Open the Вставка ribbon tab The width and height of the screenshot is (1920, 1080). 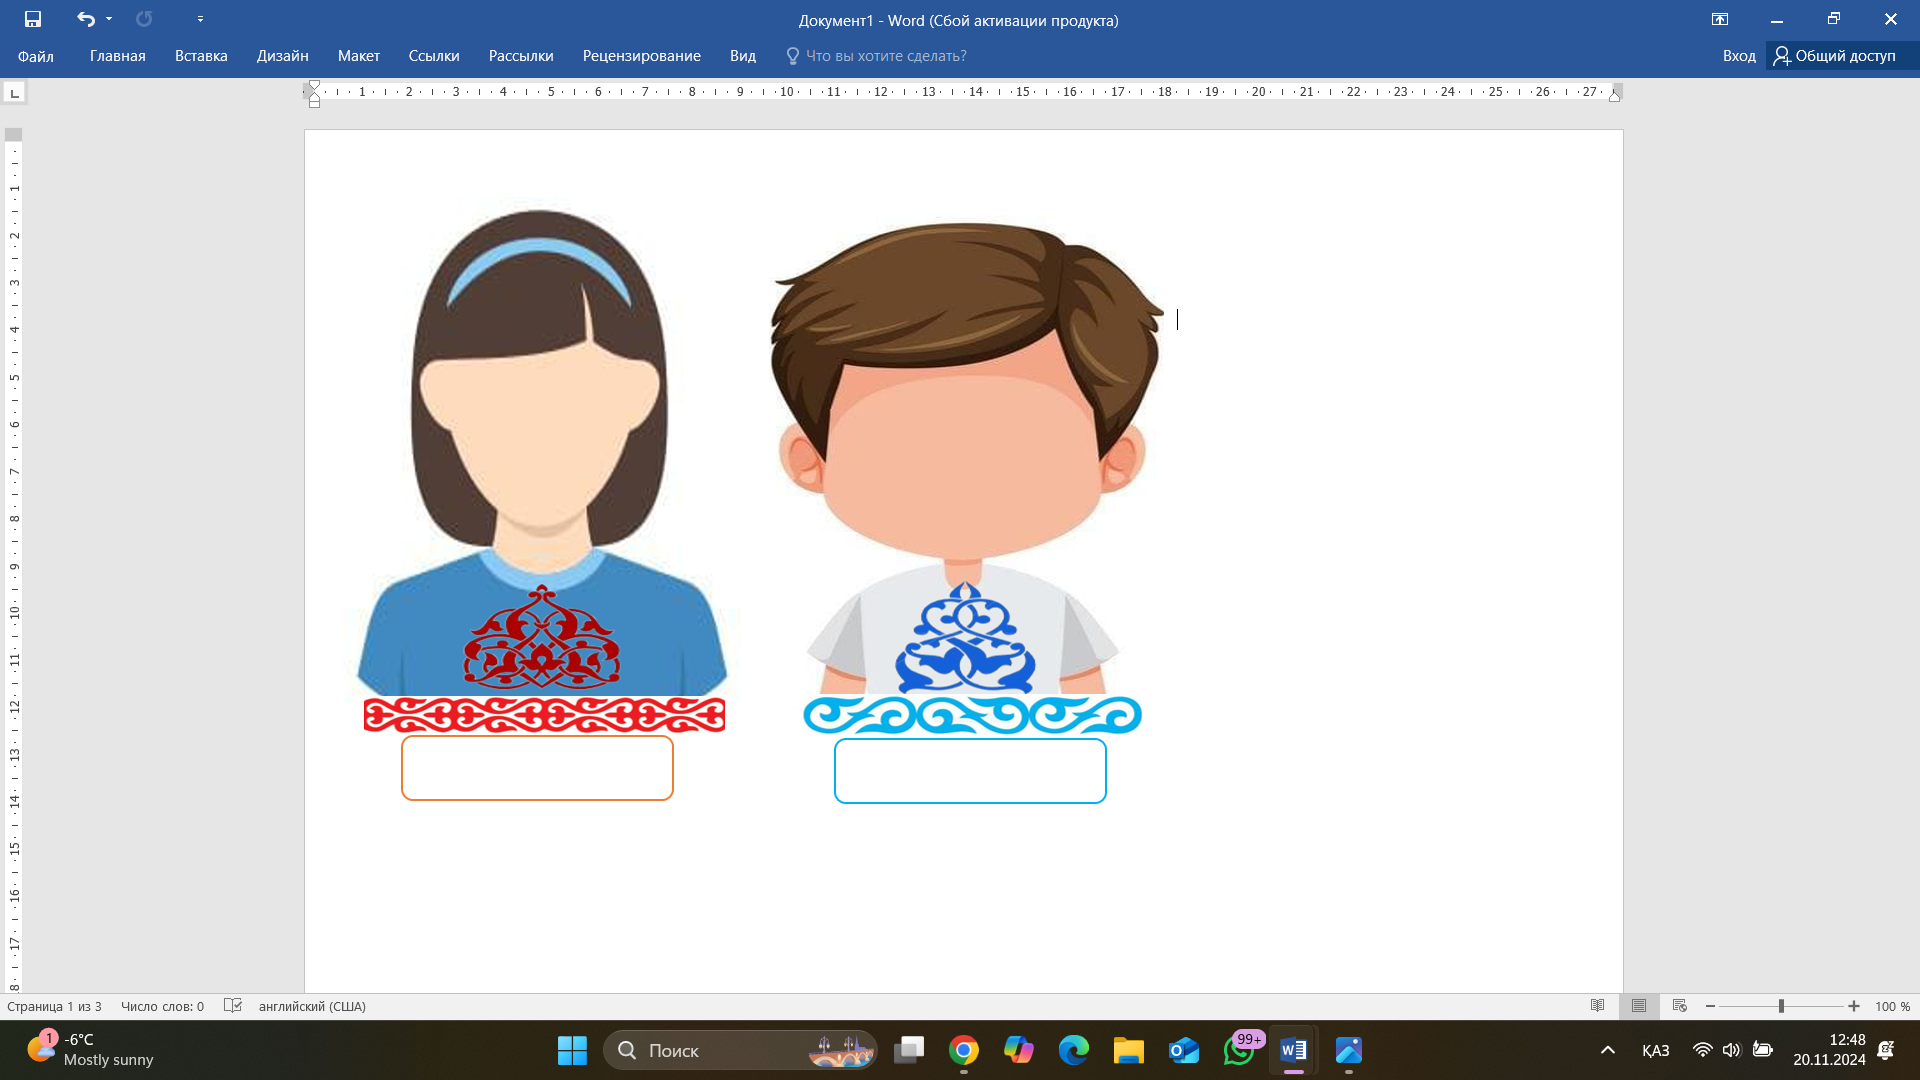point(201,56)
